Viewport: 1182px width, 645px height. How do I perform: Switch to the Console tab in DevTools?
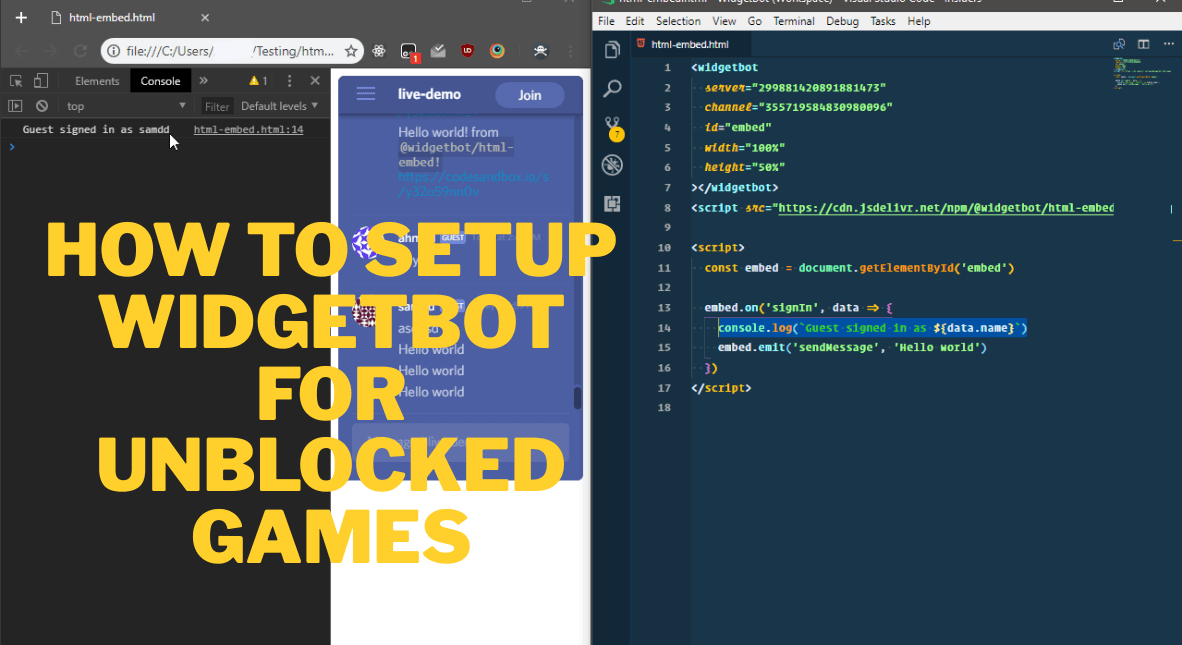click(x=161, y=81)
